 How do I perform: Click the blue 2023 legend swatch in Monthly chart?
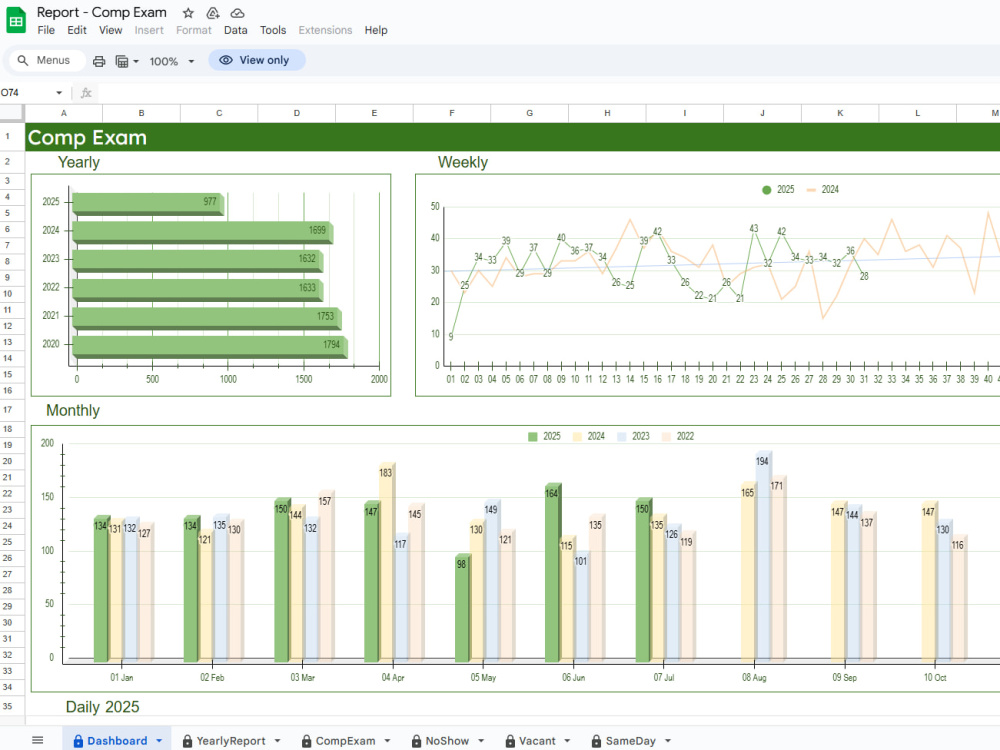(622, 437)
